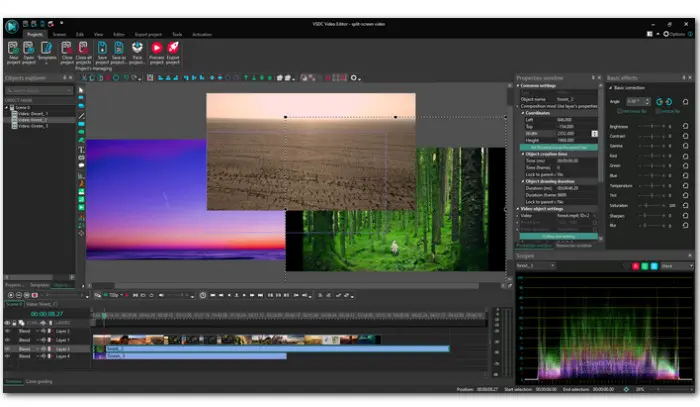
Task: Select Video: Ocean_3 in Objects explorer
Action: (x=33, y=126)
